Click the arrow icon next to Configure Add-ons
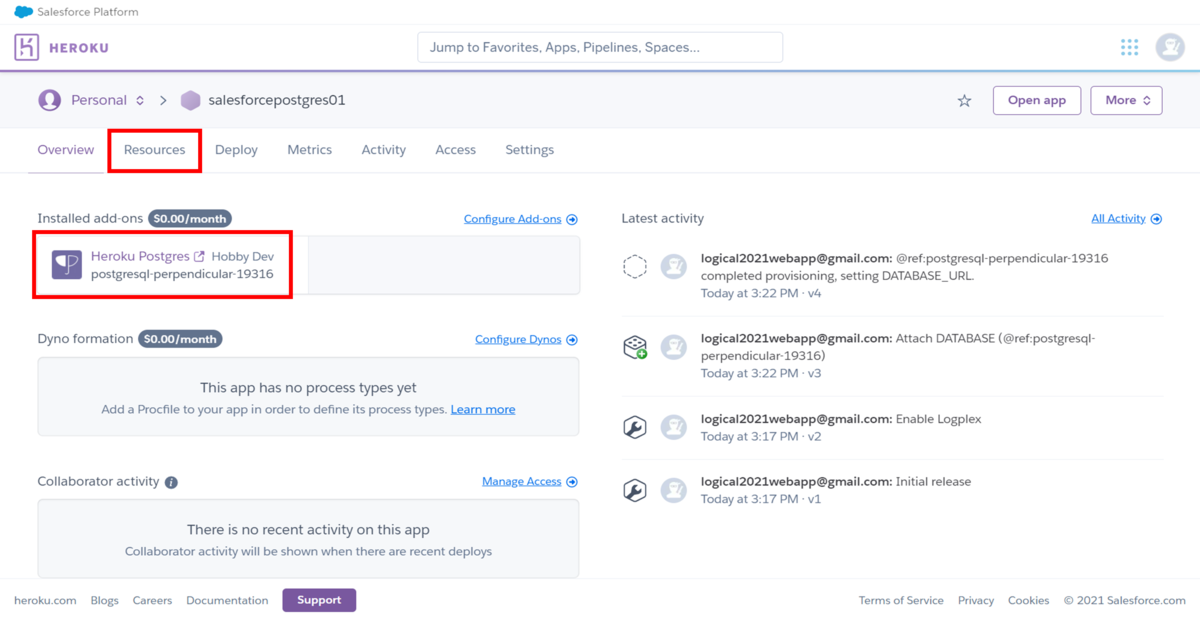 [572, 219]
